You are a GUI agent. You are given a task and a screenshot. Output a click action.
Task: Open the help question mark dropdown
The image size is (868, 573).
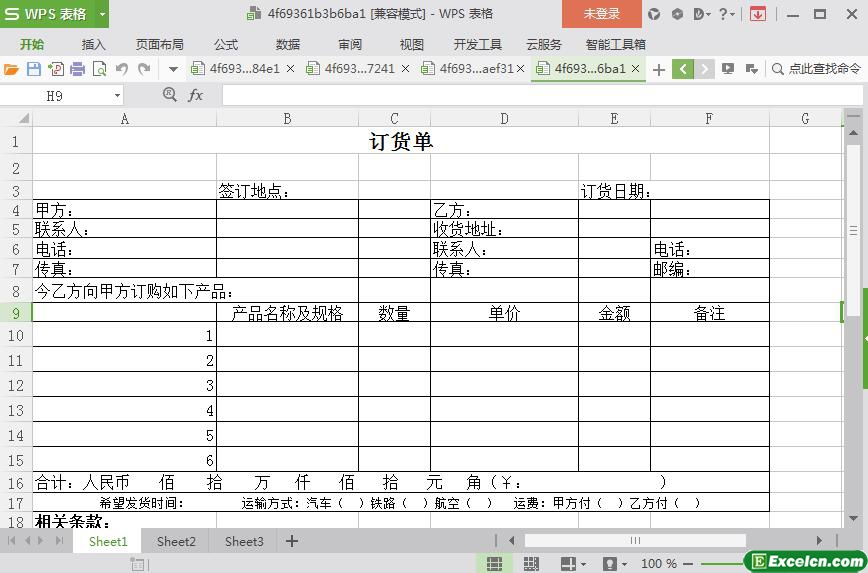727,14
